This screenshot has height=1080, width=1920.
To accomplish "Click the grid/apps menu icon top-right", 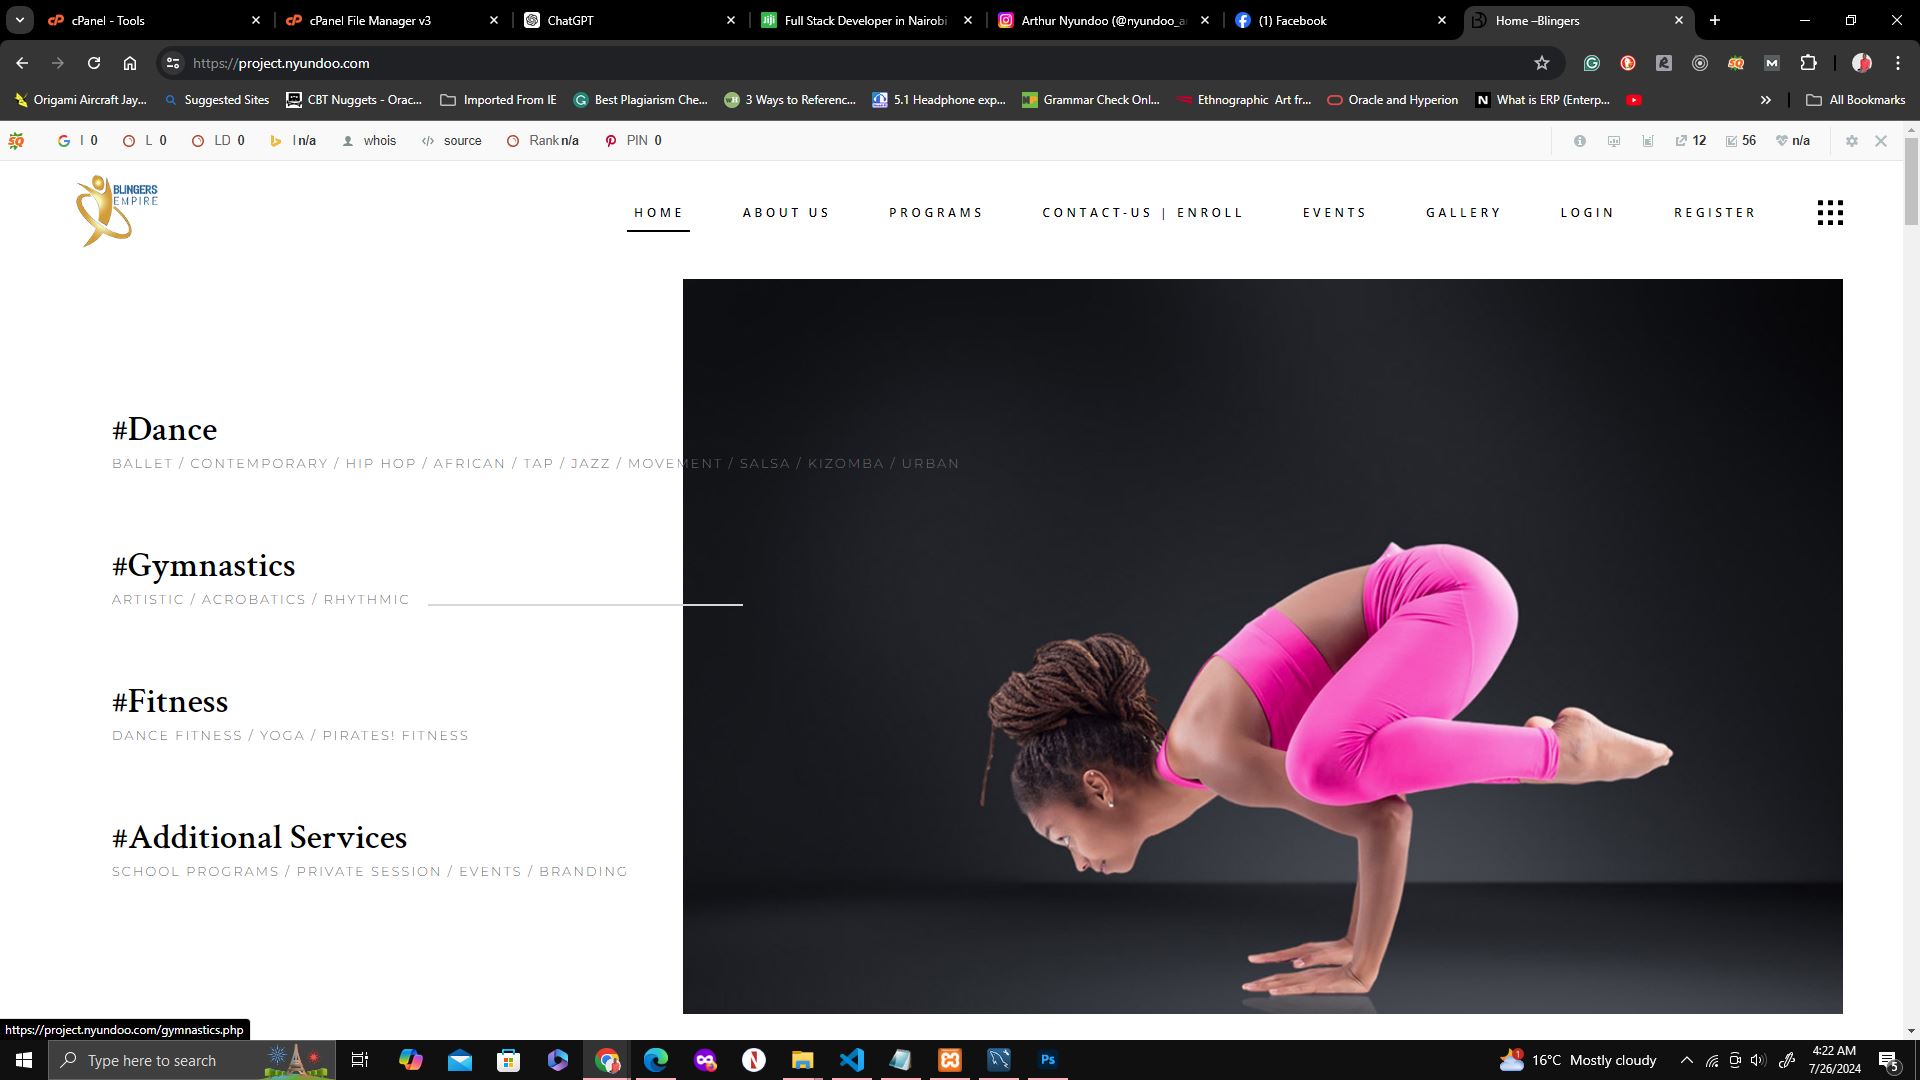I will (1830, 212).
